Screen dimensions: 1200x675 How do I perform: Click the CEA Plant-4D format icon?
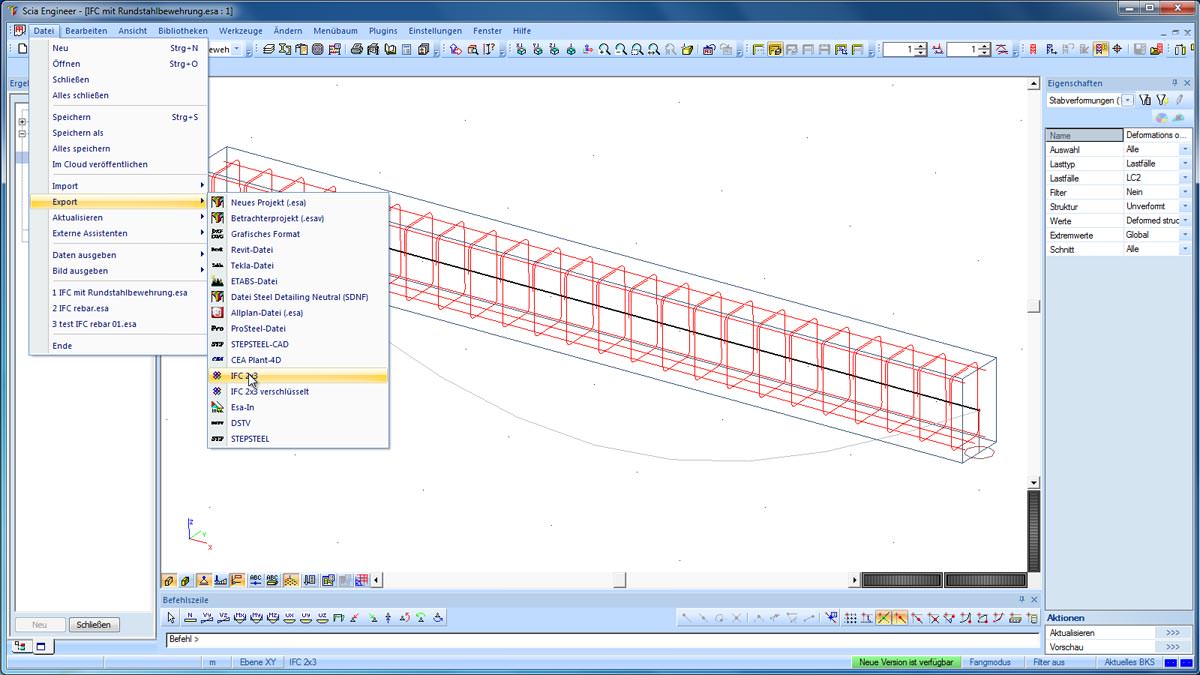[217, 360]
